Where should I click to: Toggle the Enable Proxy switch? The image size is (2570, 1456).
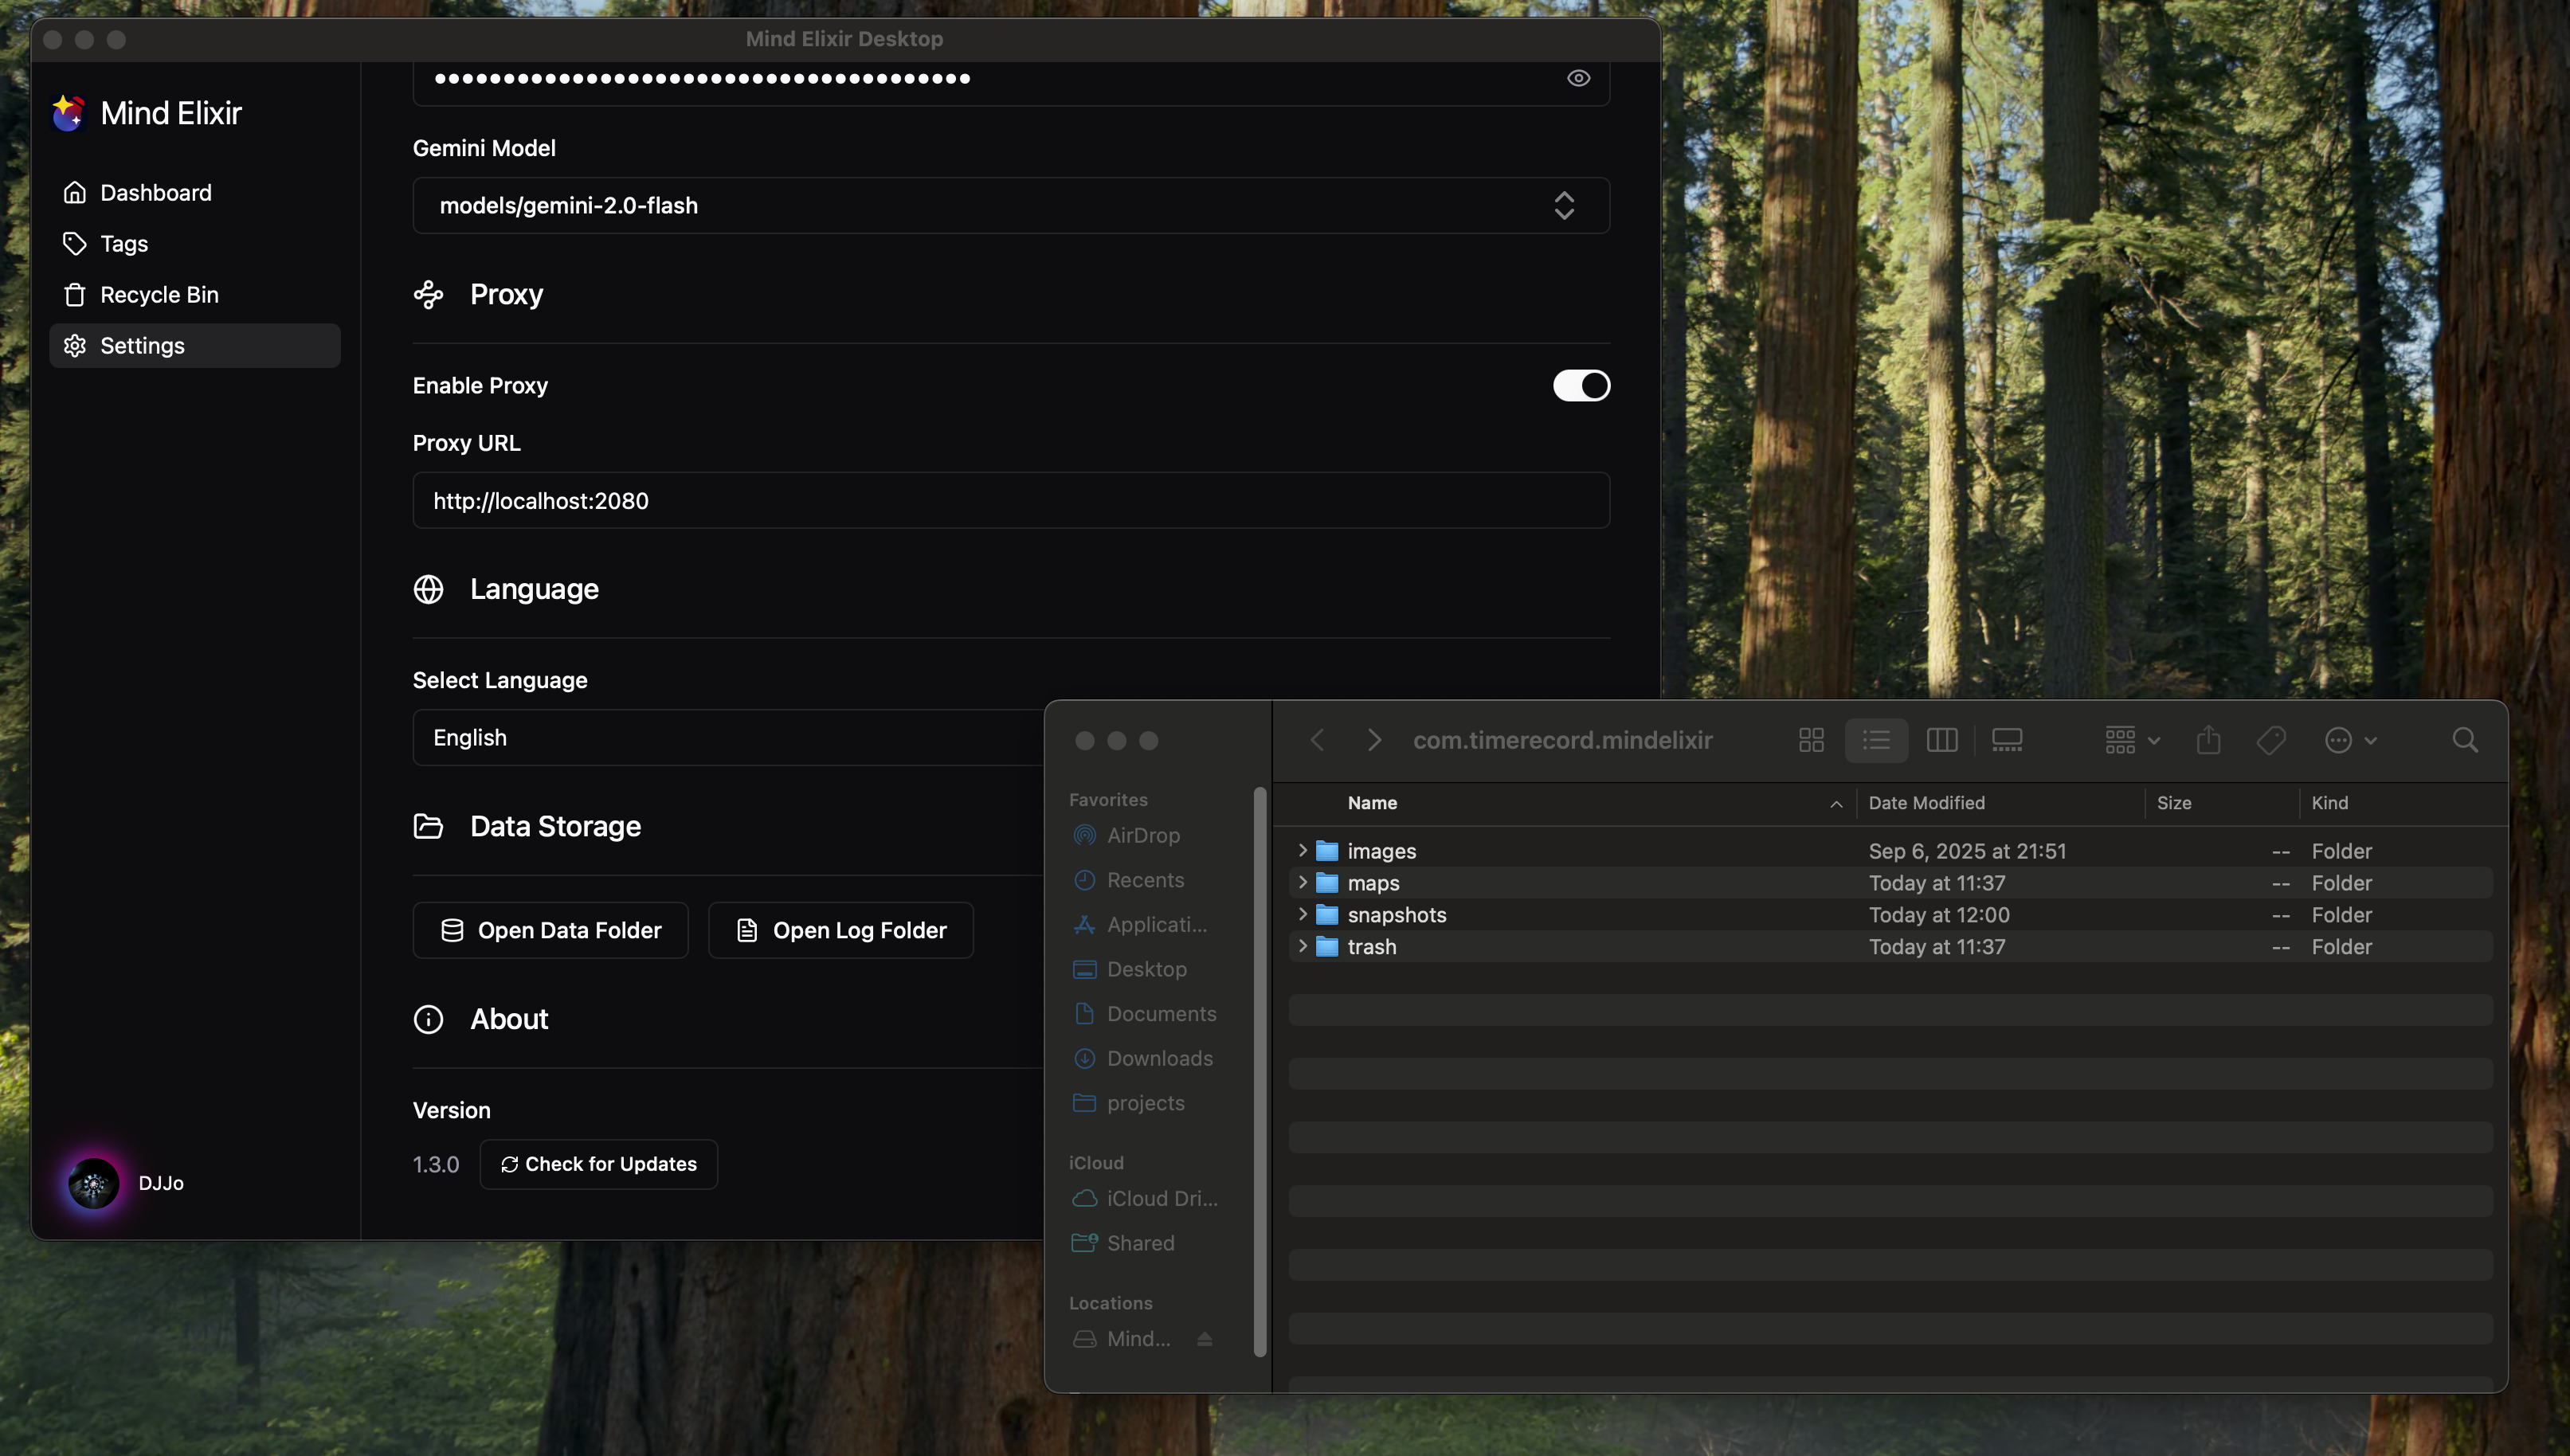pyautogui.click(x=1581, y=385)
